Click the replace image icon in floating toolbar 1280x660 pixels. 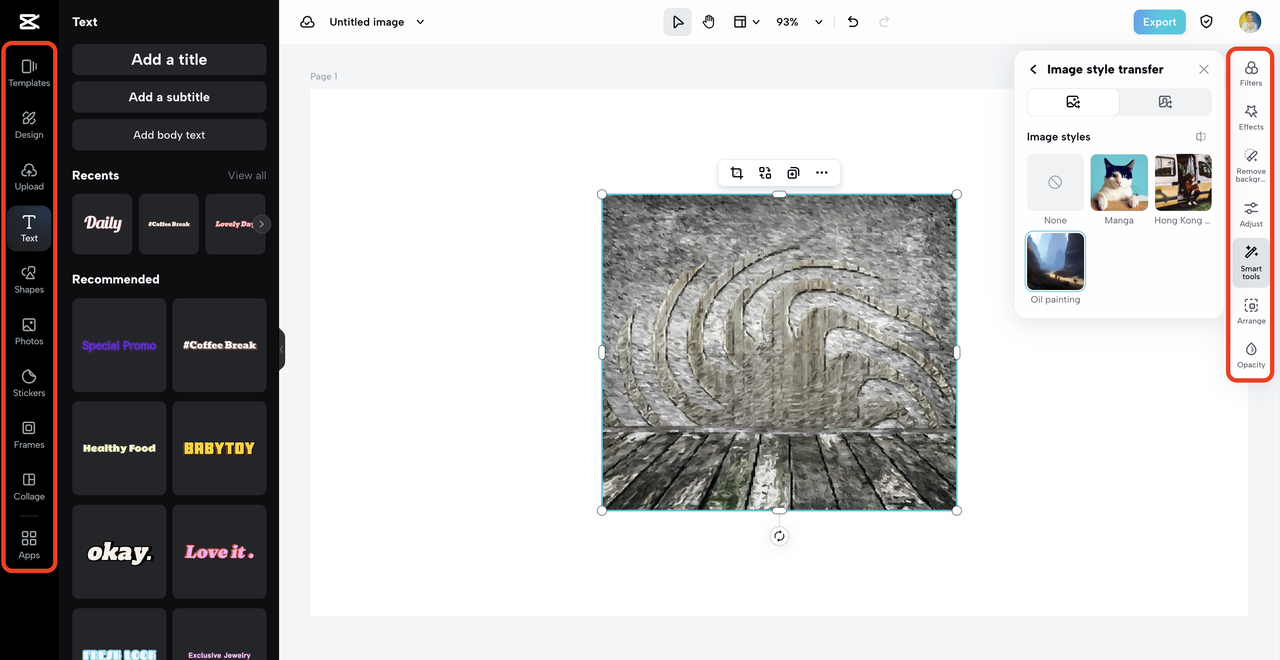point(765,173)
